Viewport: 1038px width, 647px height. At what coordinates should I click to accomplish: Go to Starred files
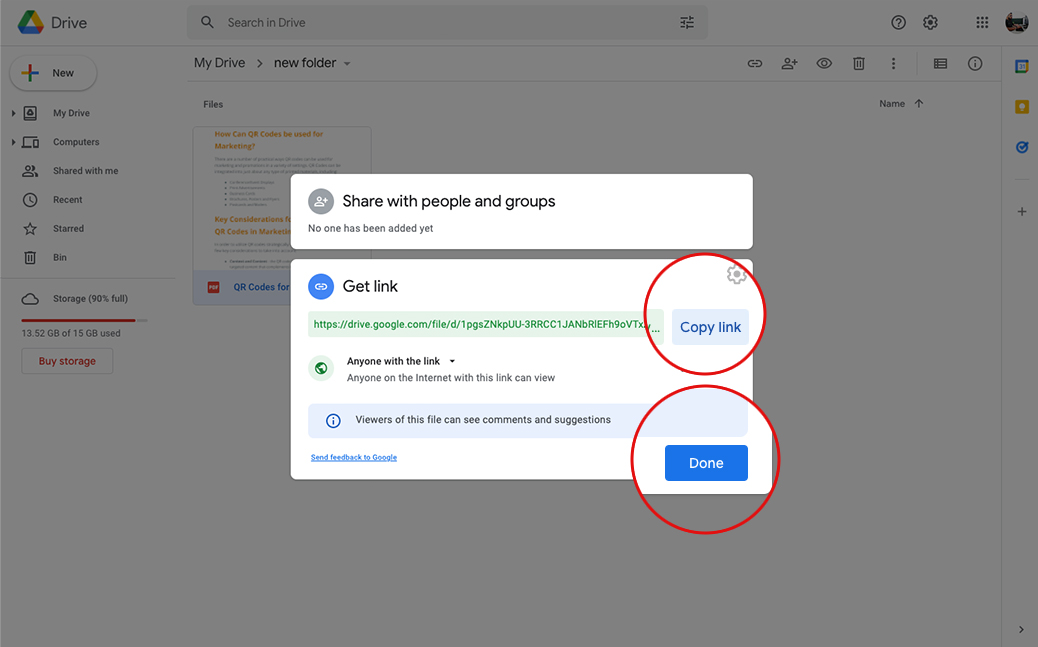tap(68, 229)
